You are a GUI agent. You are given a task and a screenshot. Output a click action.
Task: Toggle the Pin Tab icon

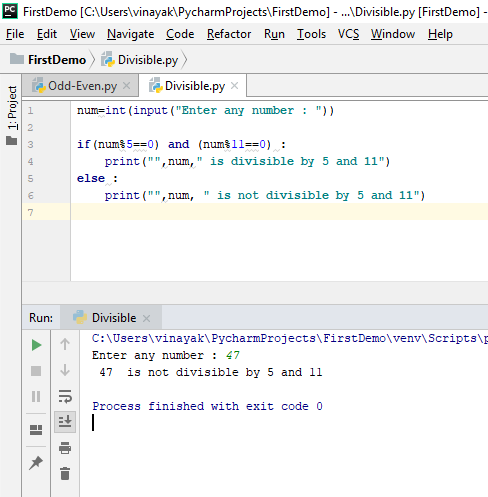coord(36,463)
